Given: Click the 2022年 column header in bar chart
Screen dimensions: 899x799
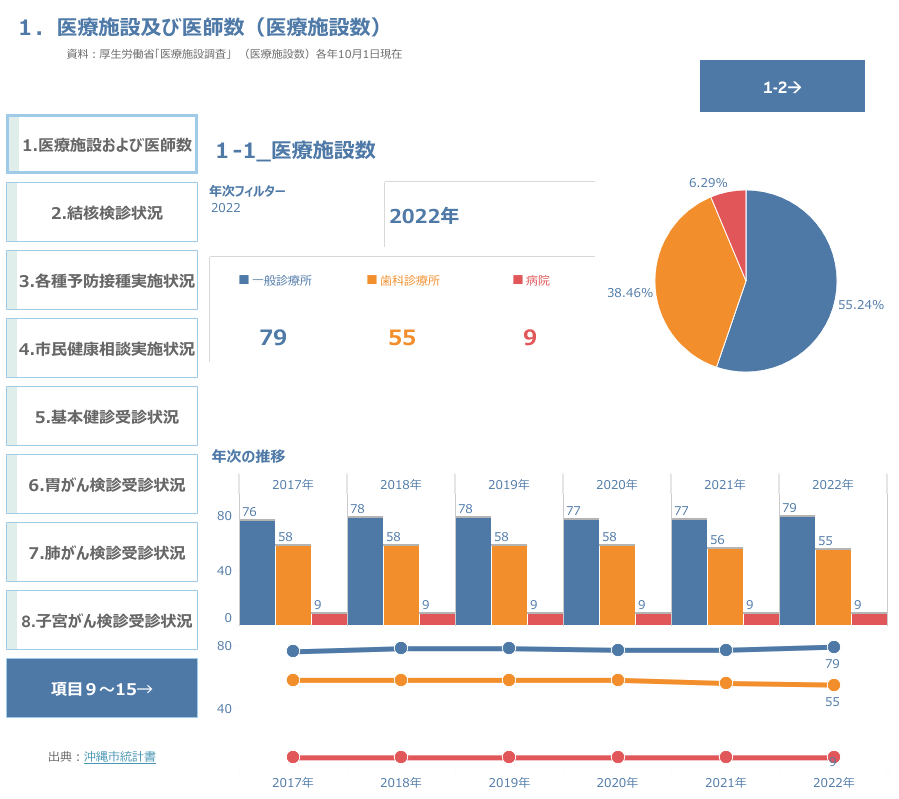Looking at the screenshot, I should coord(832,484).
